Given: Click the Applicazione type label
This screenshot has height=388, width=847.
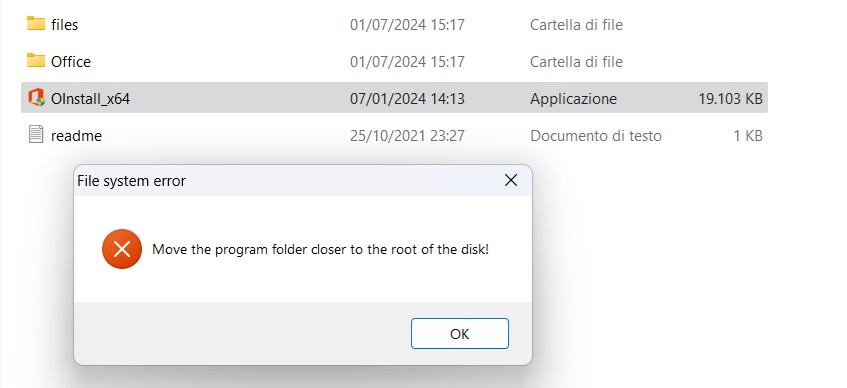Looking at the screenshot, I should pos(573,99).
